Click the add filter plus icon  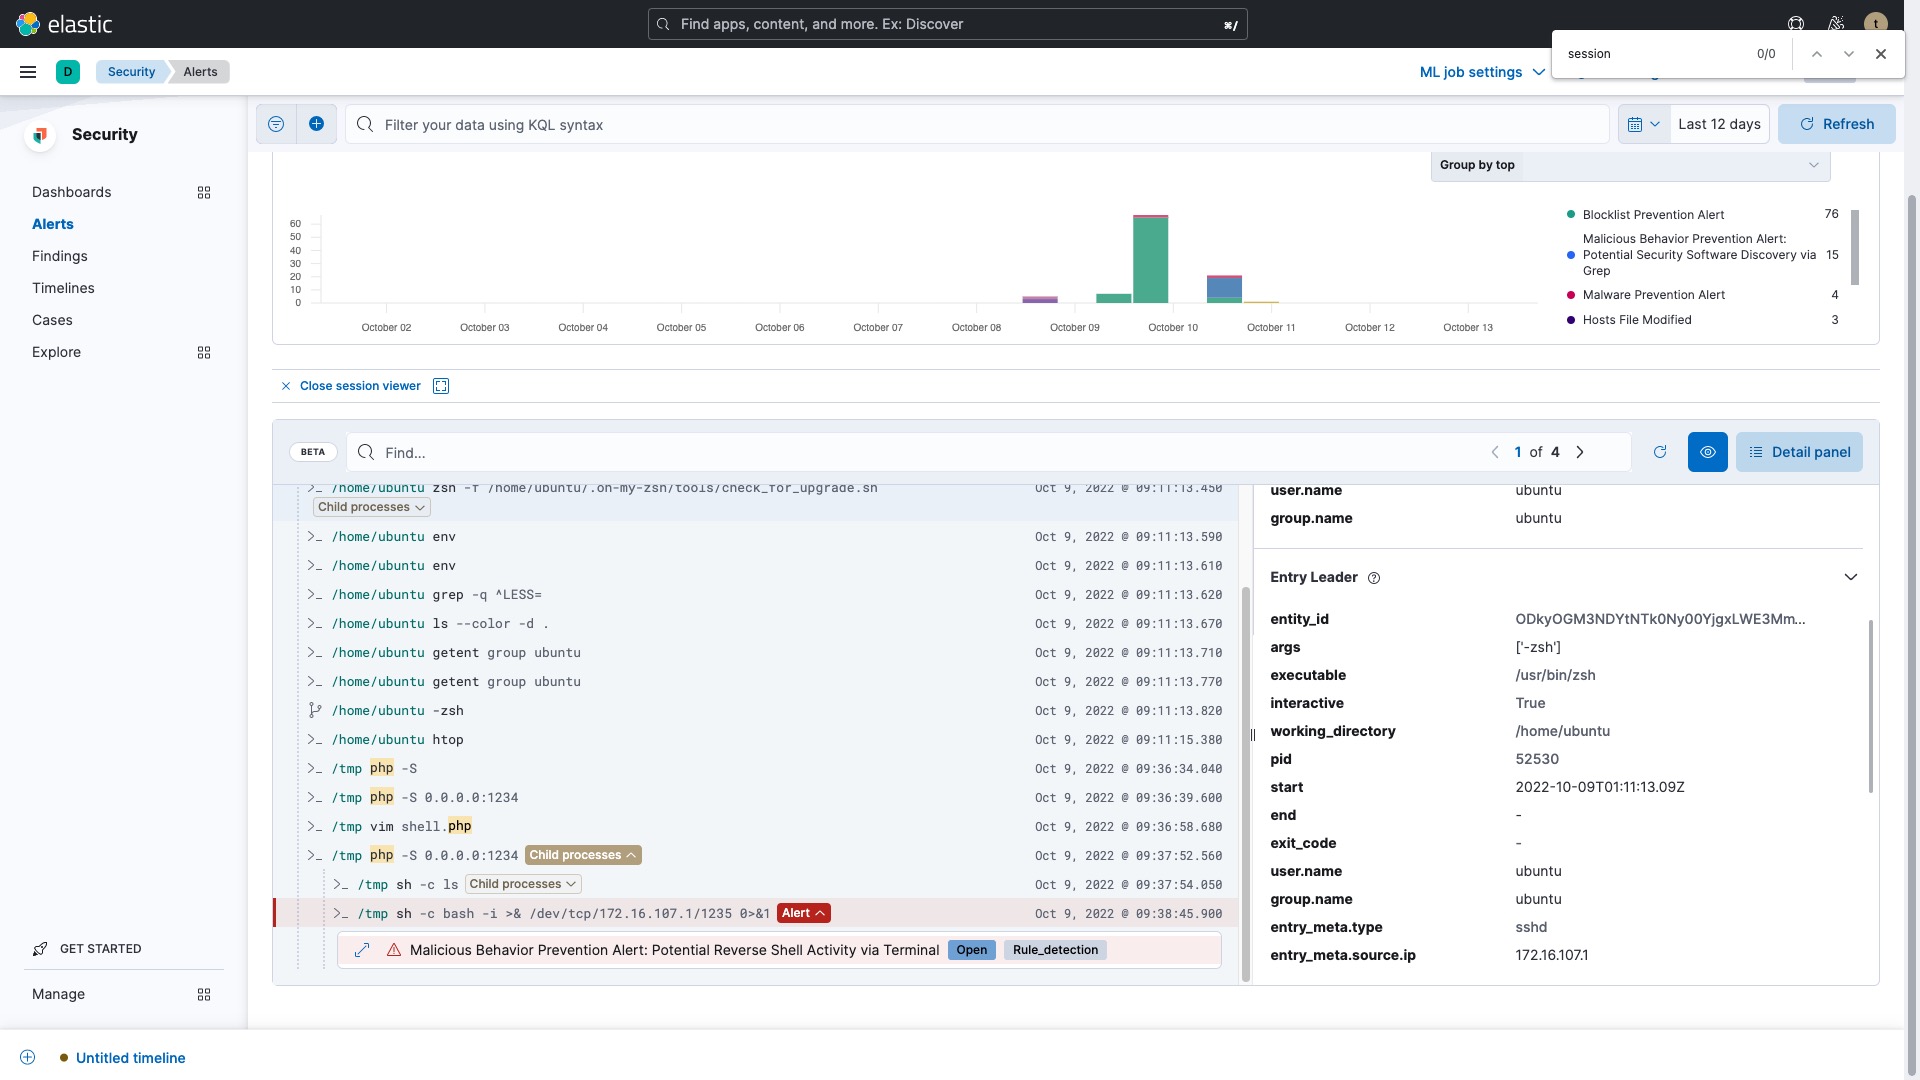(x=316, y=124)
